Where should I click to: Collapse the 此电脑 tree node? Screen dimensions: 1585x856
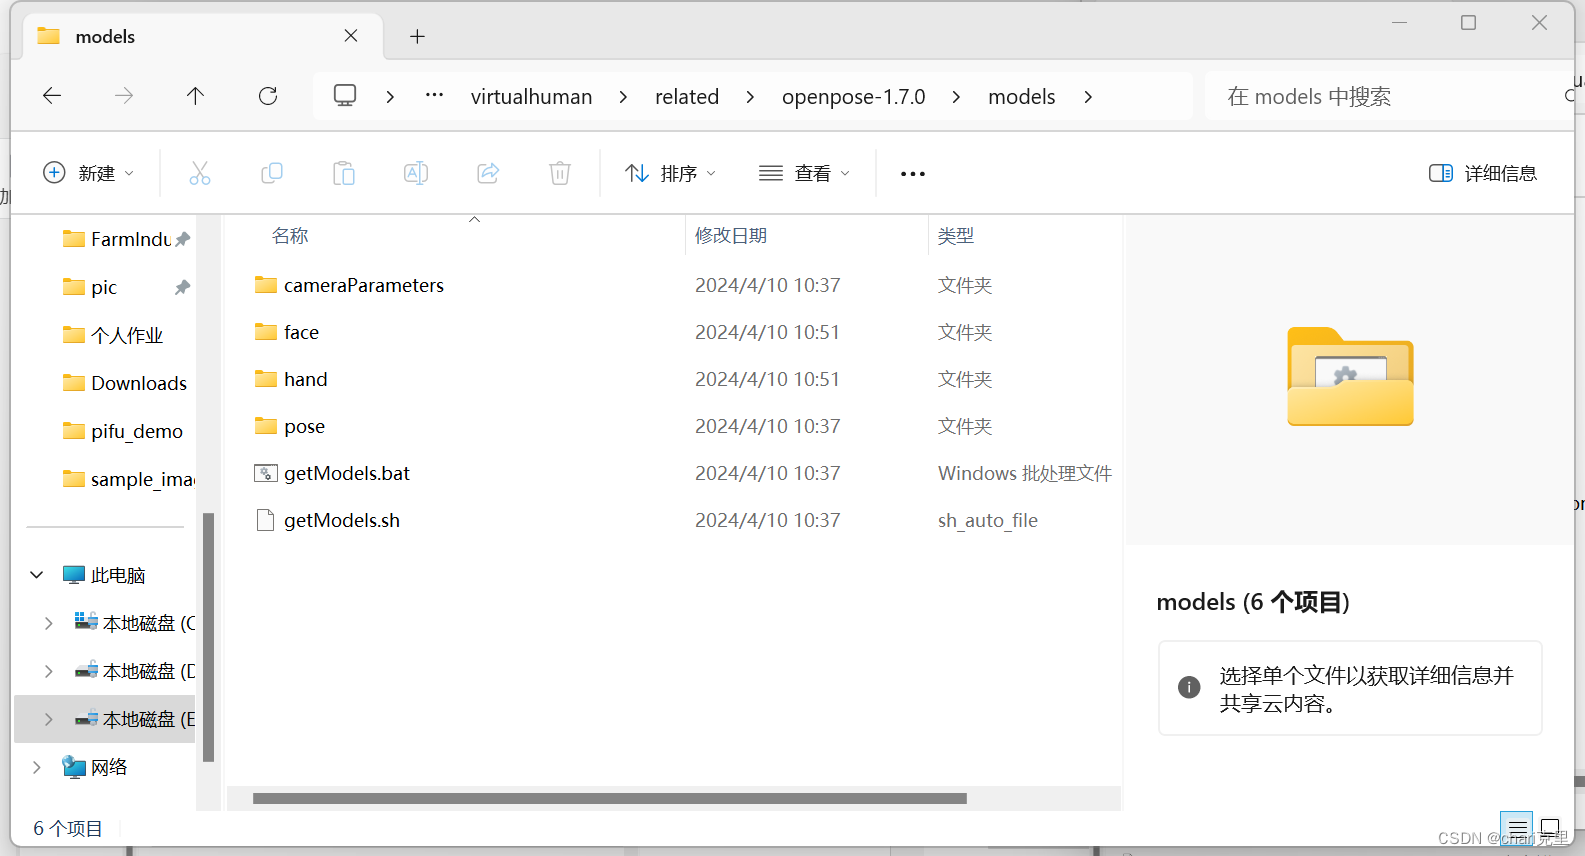click(x=37, y=575)
